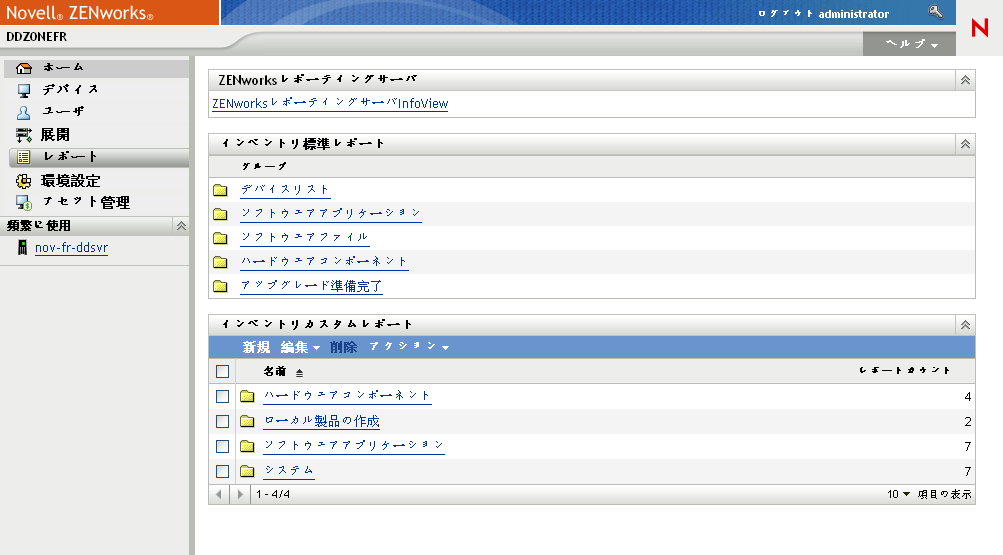Select 環境設定 in the sidebar menu

[70, 181]
